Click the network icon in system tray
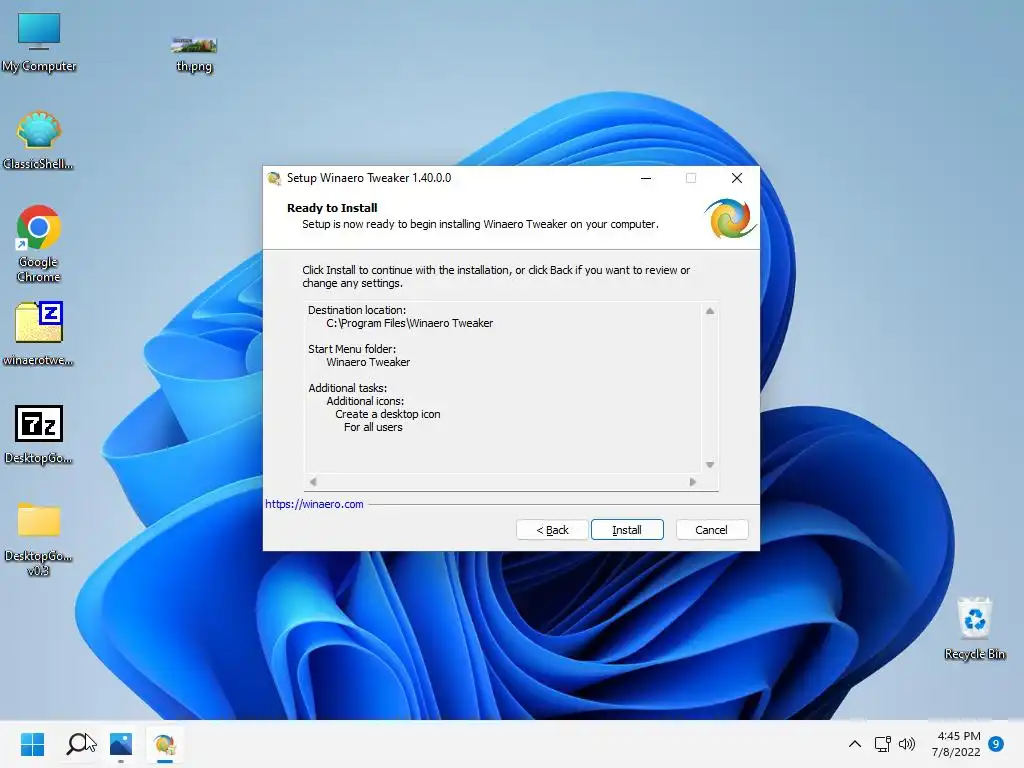1024x768 pixels. tap(882, 744)
